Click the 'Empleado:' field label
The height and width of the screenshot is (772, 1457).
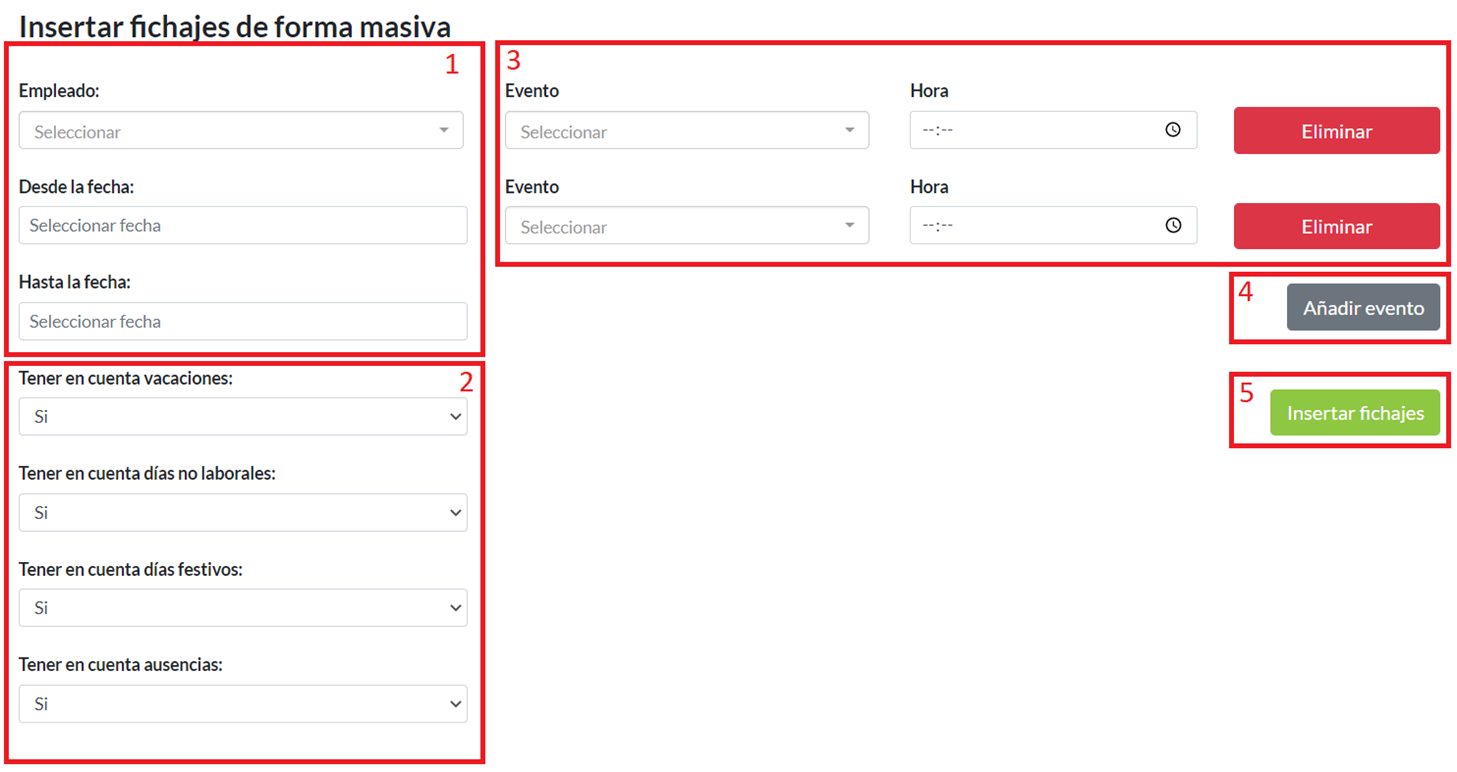[x=59, y=91]
